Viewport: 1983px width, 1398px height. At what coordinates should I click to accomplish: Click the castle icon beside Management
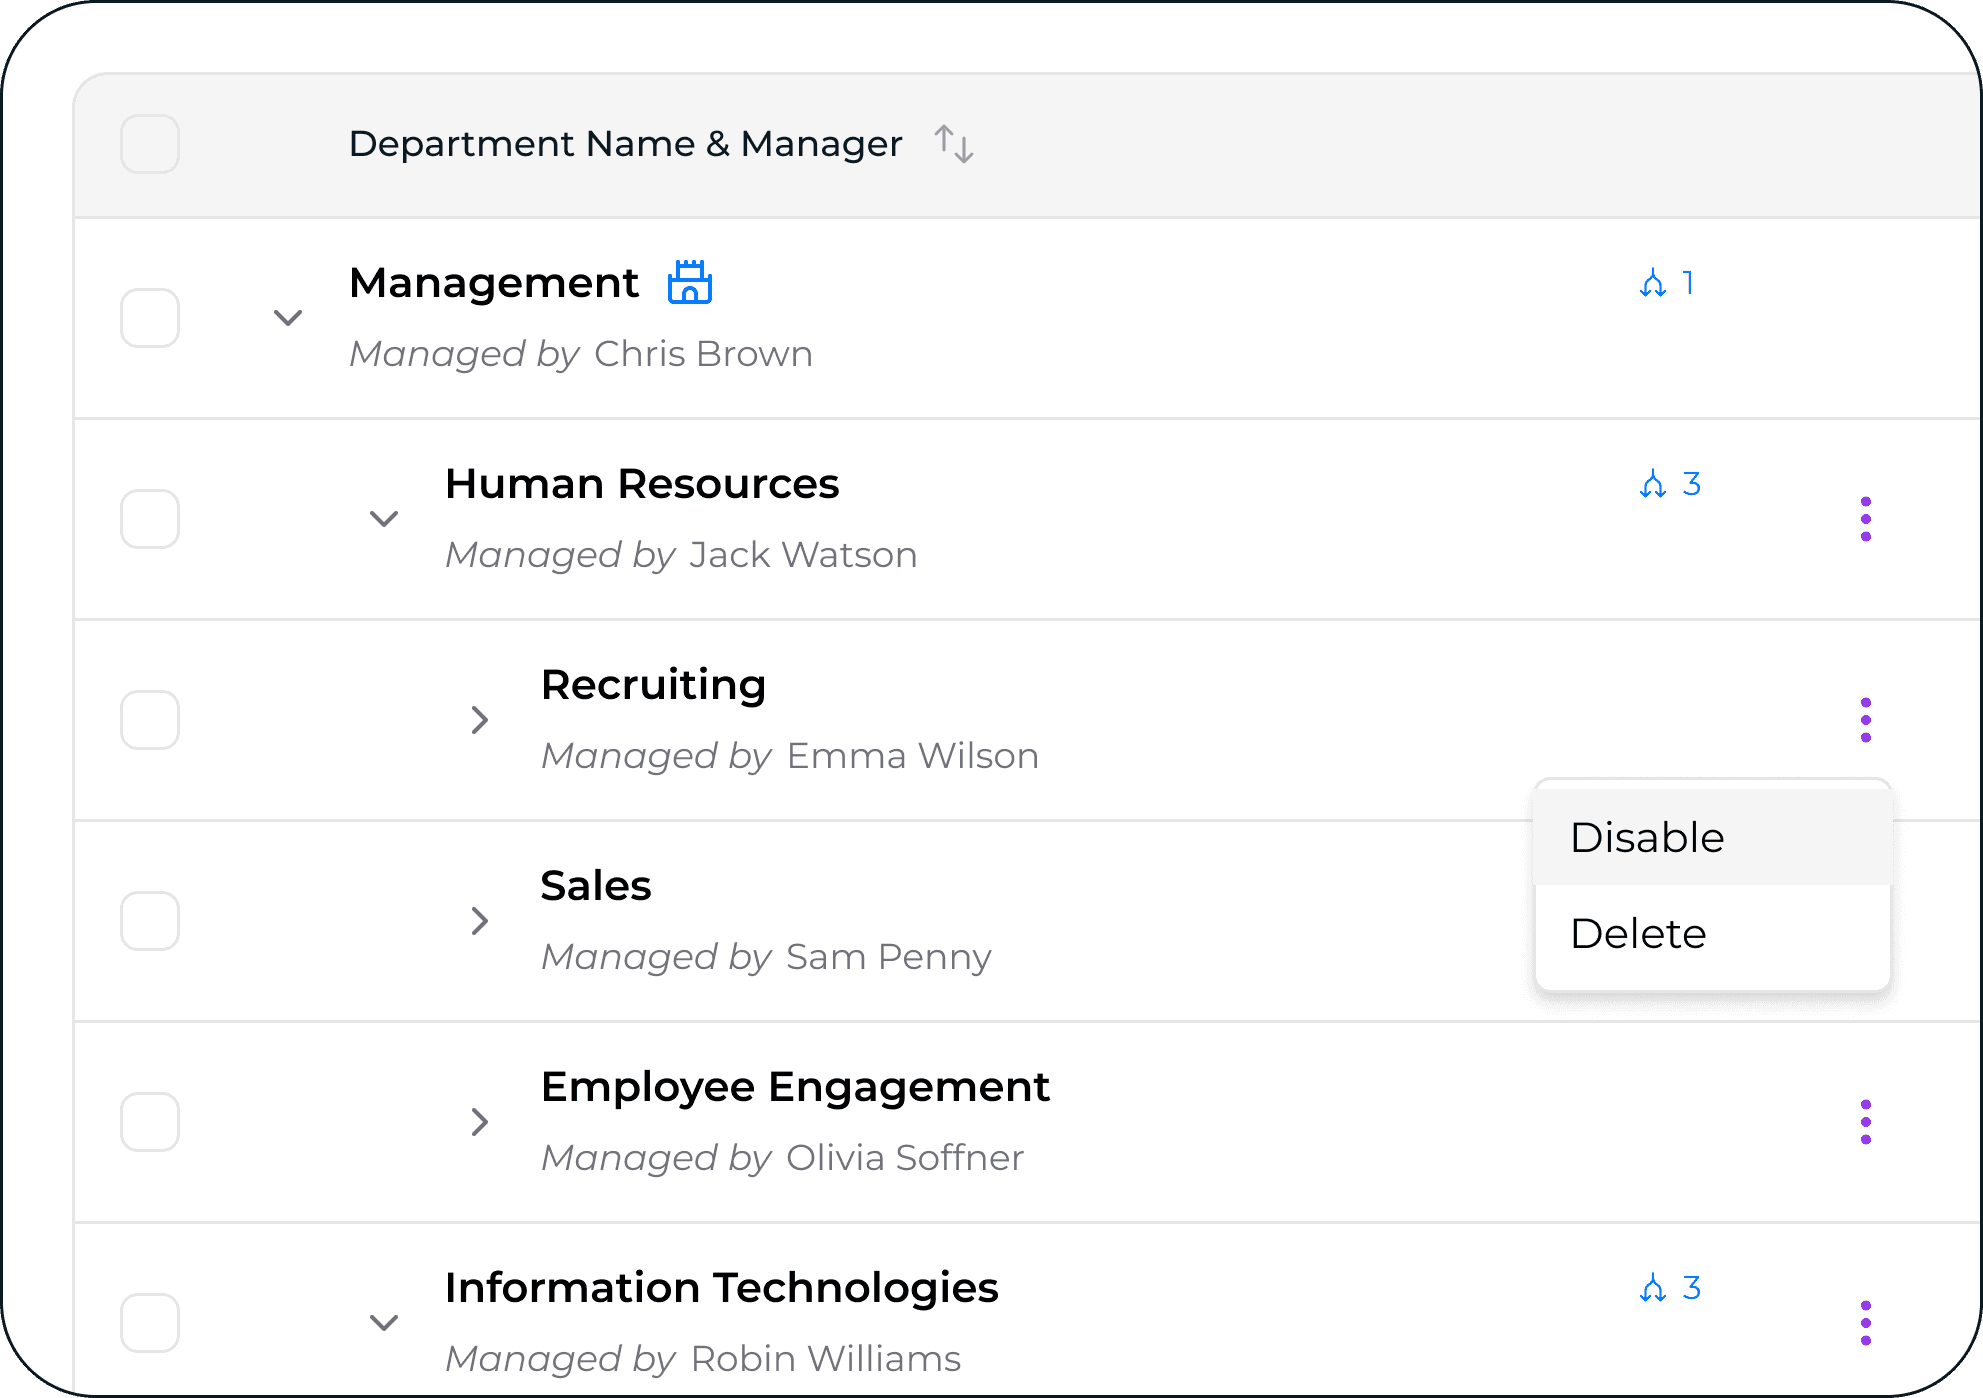click(x=689, y=283)
